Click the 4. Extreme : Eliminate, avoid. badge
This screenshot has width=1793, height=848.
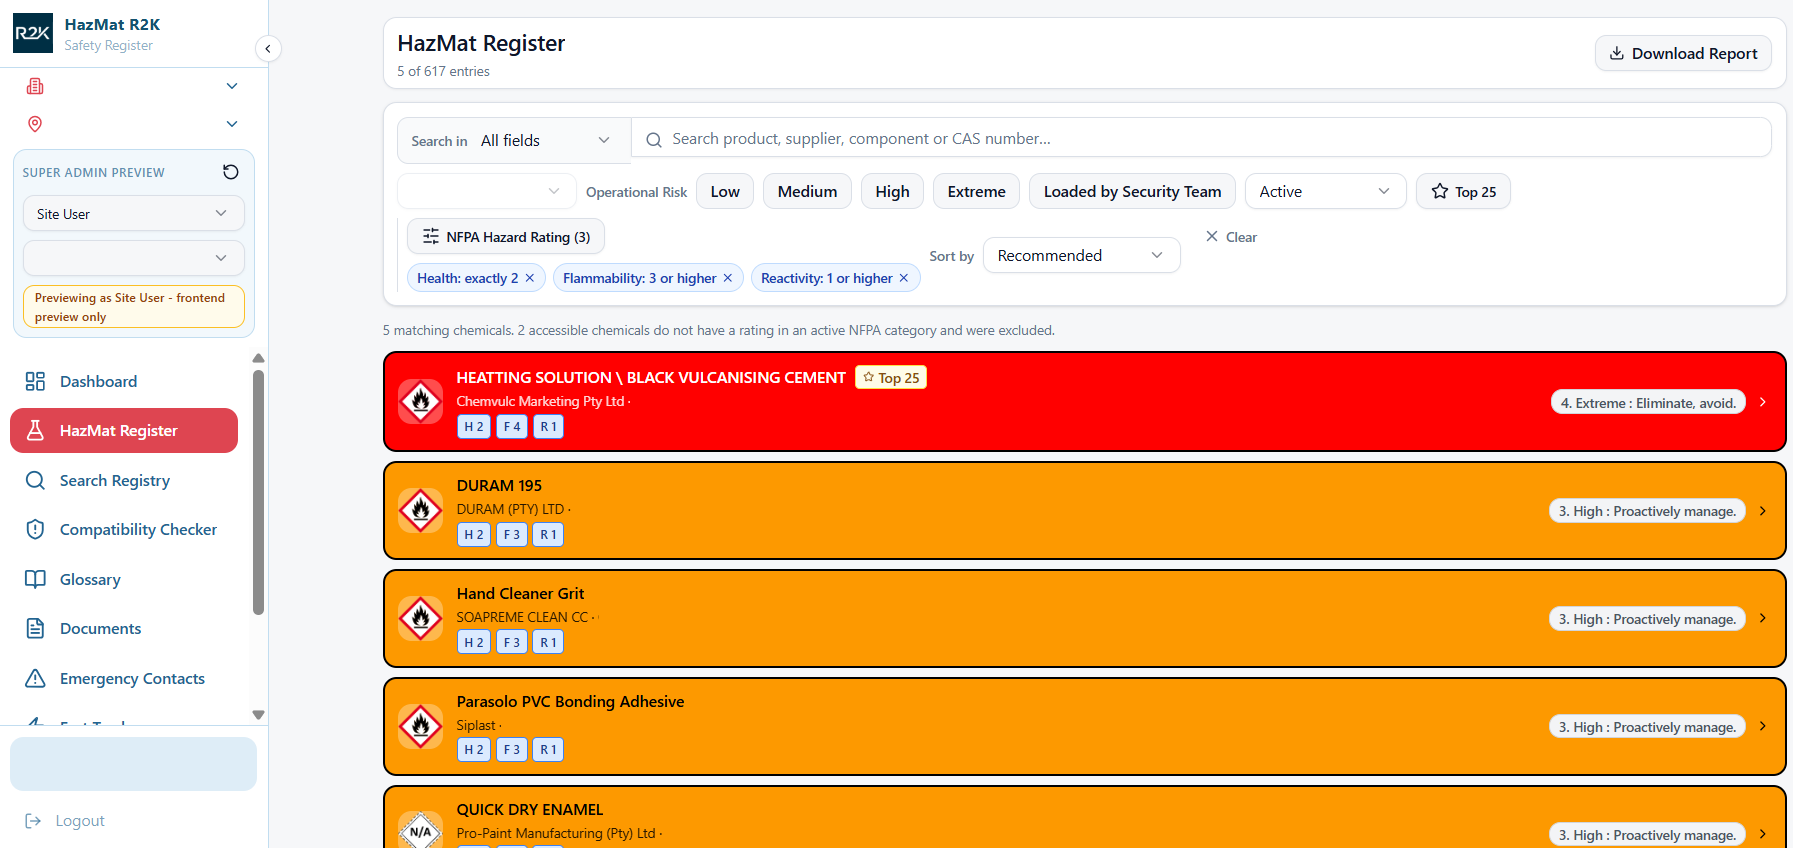pyautogui.click(x=1648, y=402)
